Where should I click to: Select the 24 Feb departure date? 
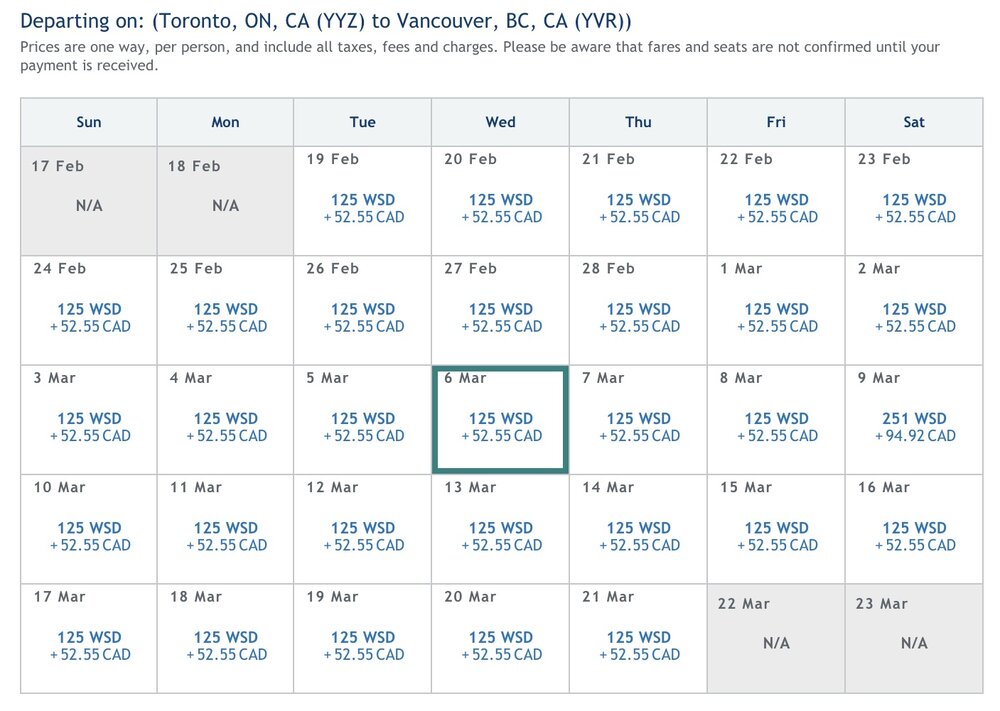(89, 317)
